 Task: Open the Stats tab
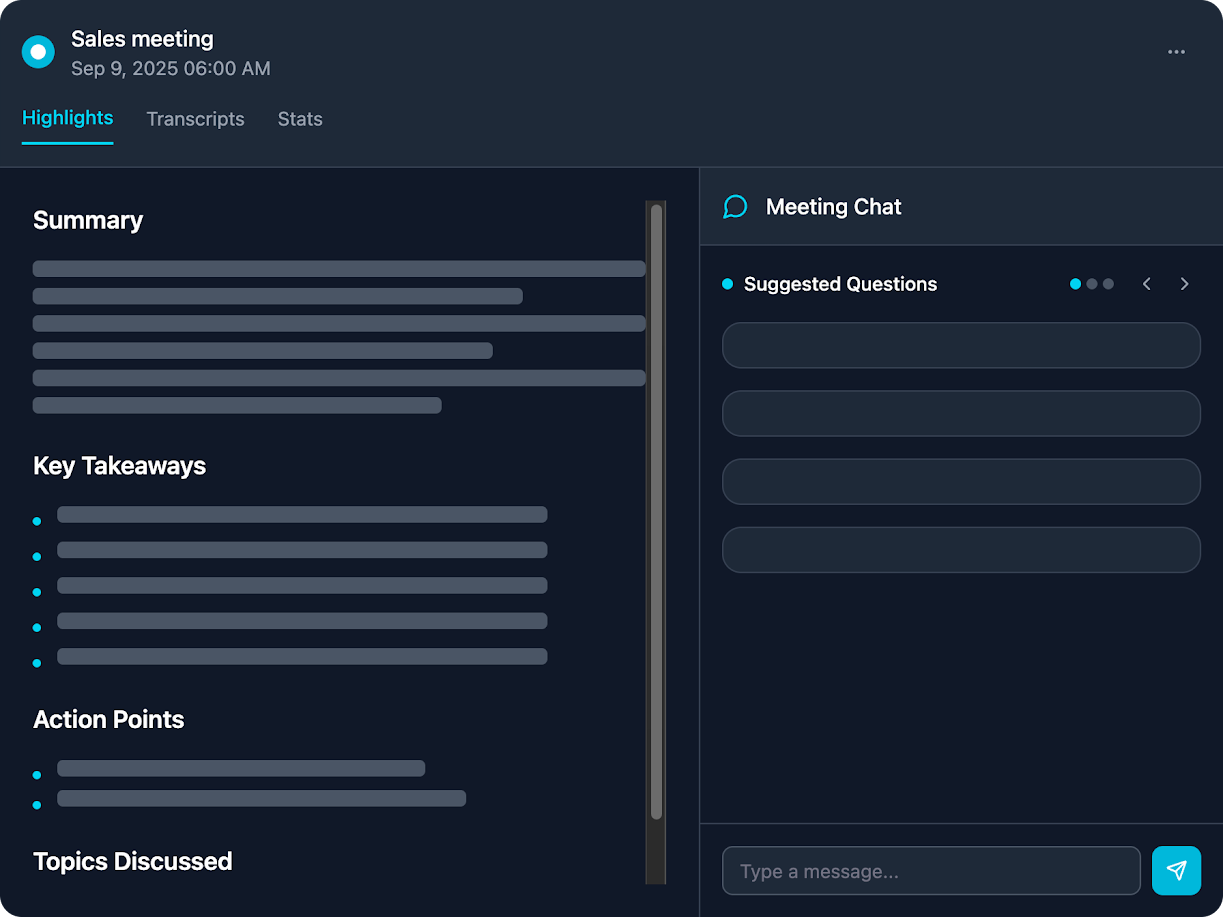300,119
